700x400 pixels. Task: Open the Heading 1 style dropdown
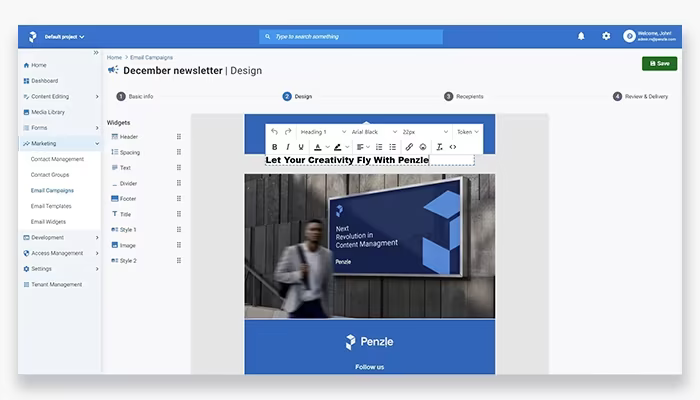tap(323, 132)
